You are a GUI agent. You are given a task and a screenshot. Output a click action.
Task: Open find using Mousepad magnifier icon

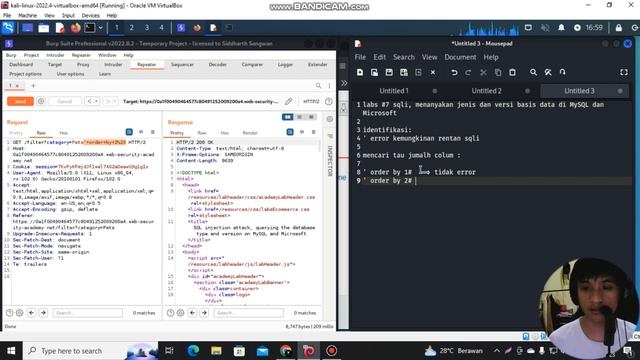533,72
